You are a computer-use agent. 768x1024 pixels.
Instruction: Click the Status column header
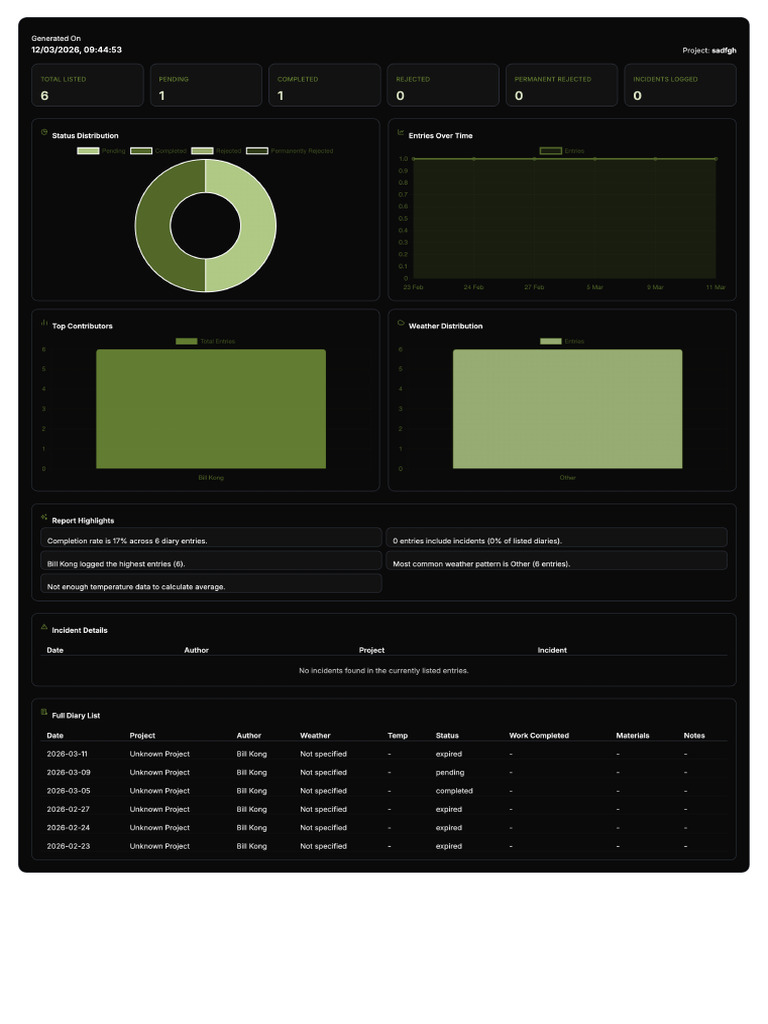click(447, 736)
